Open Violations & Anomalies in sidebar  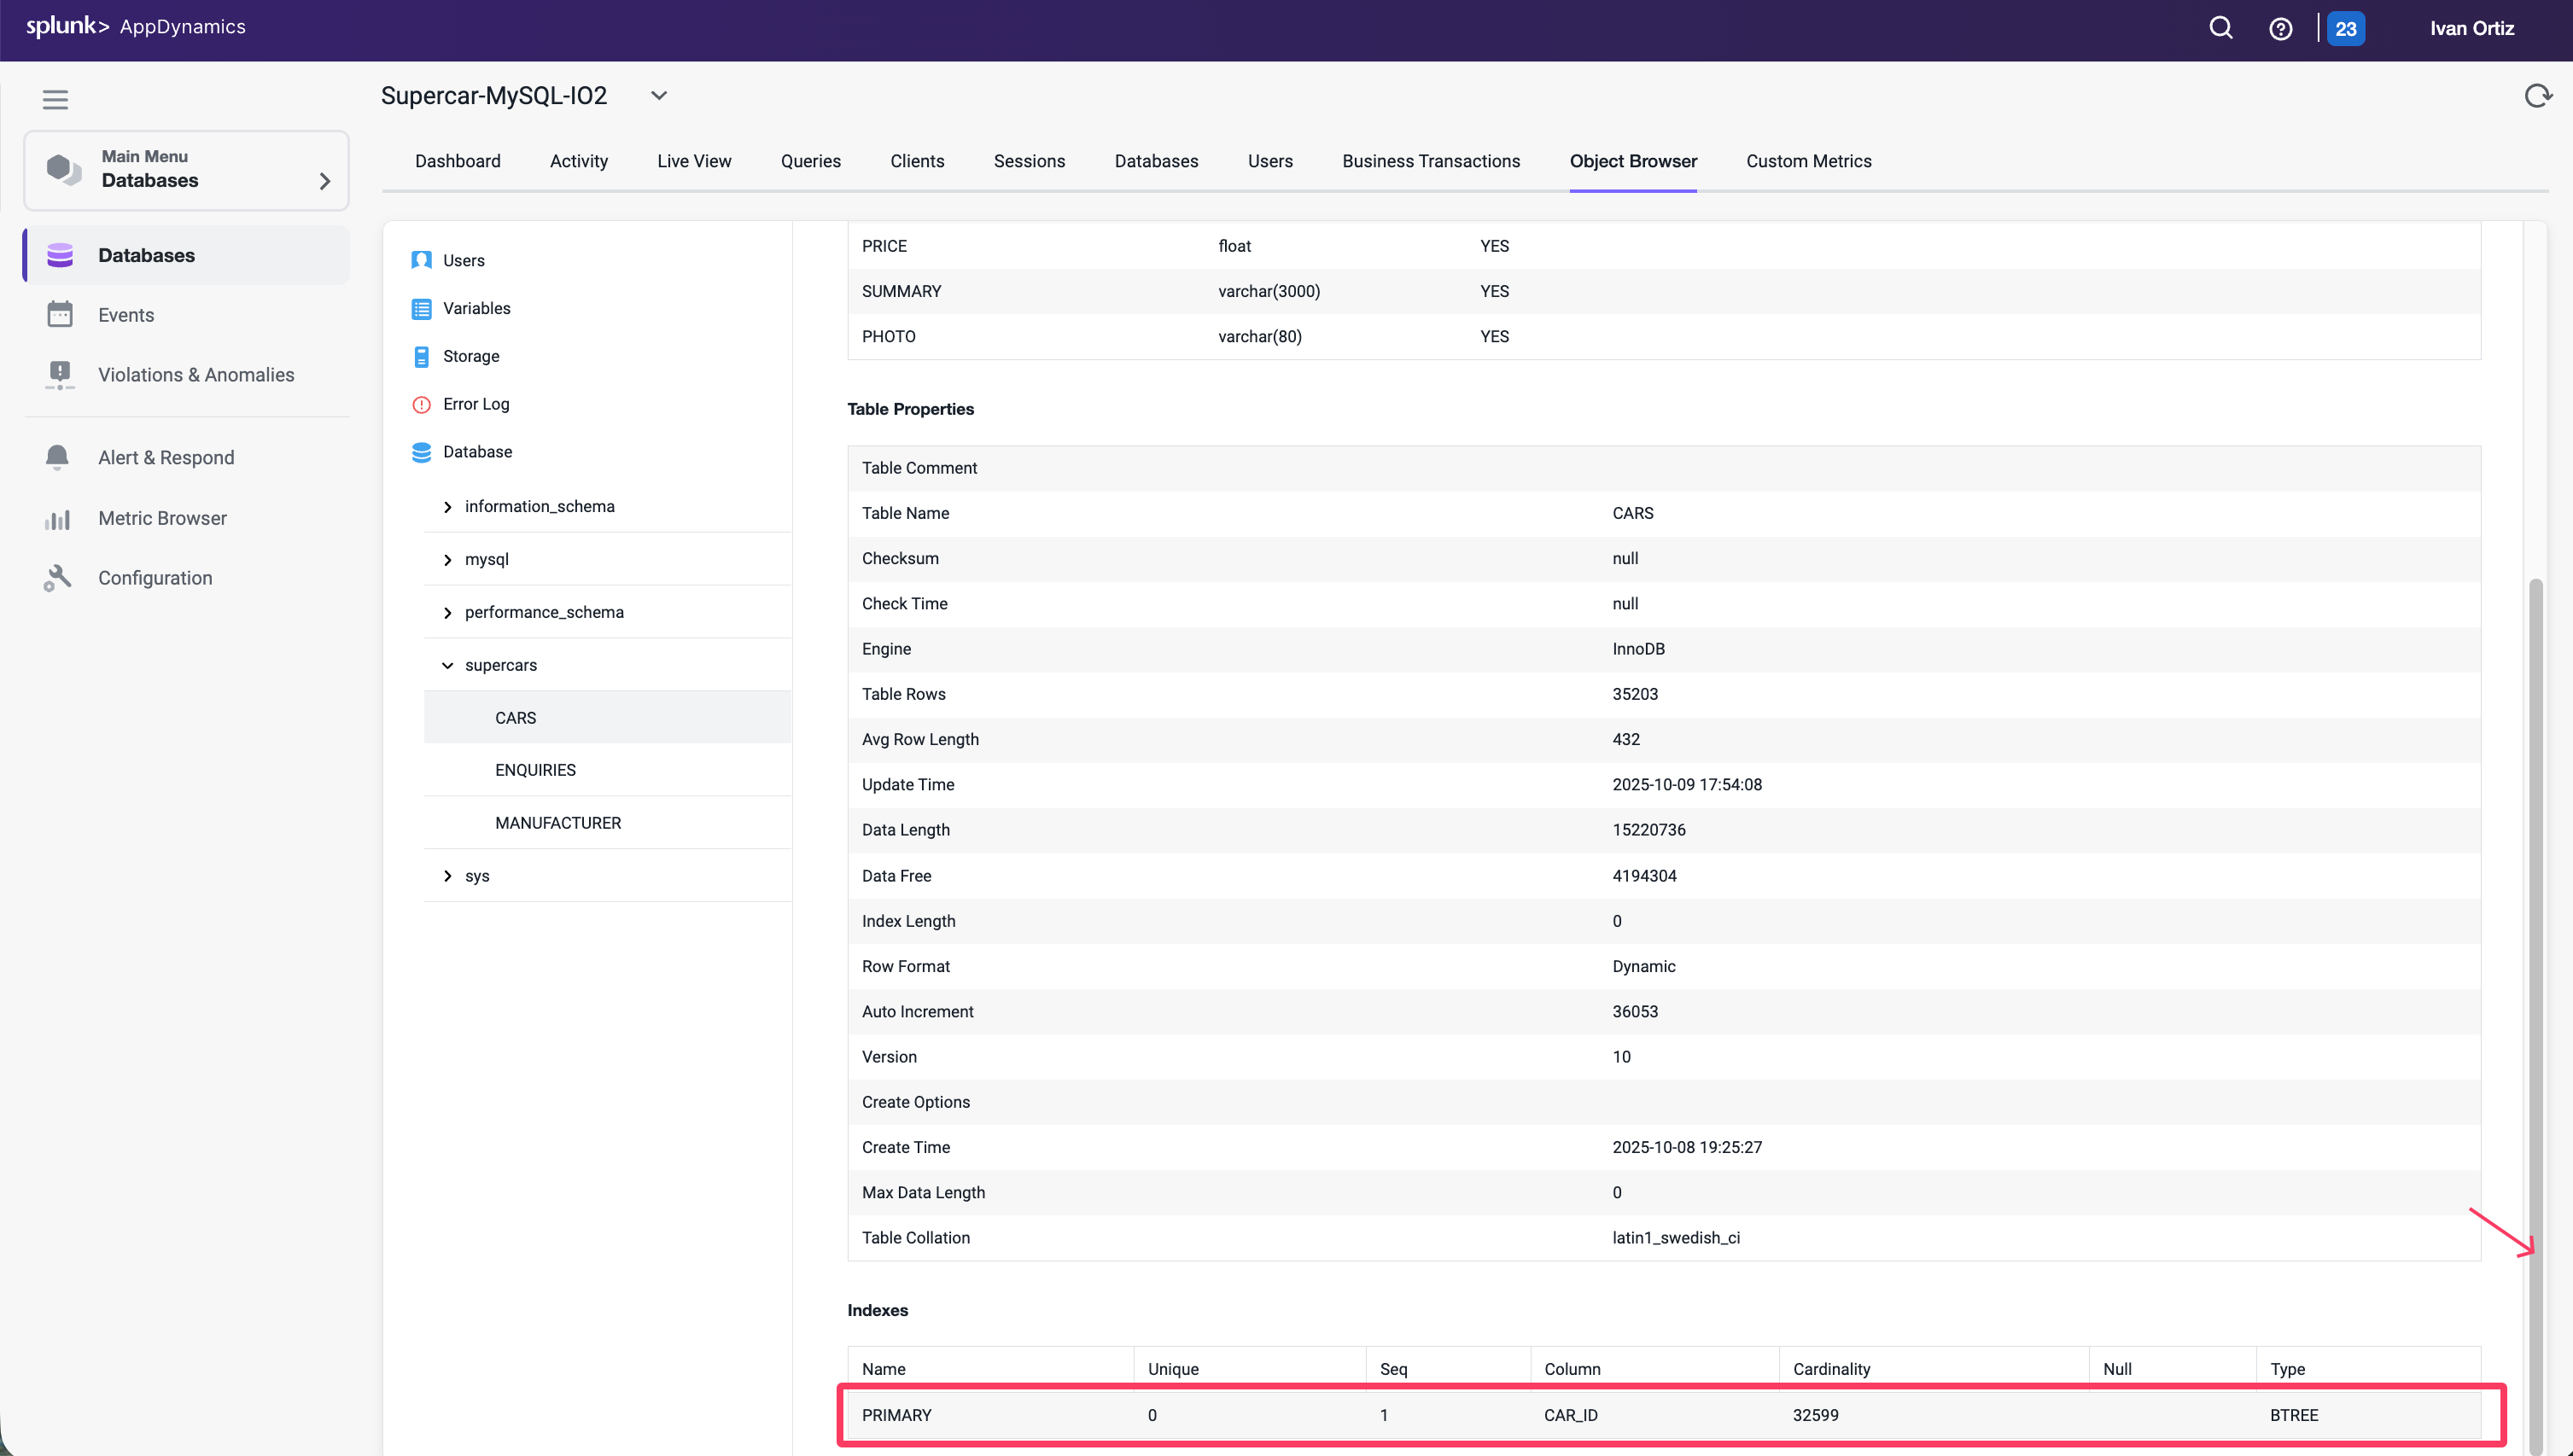(196, 375)
